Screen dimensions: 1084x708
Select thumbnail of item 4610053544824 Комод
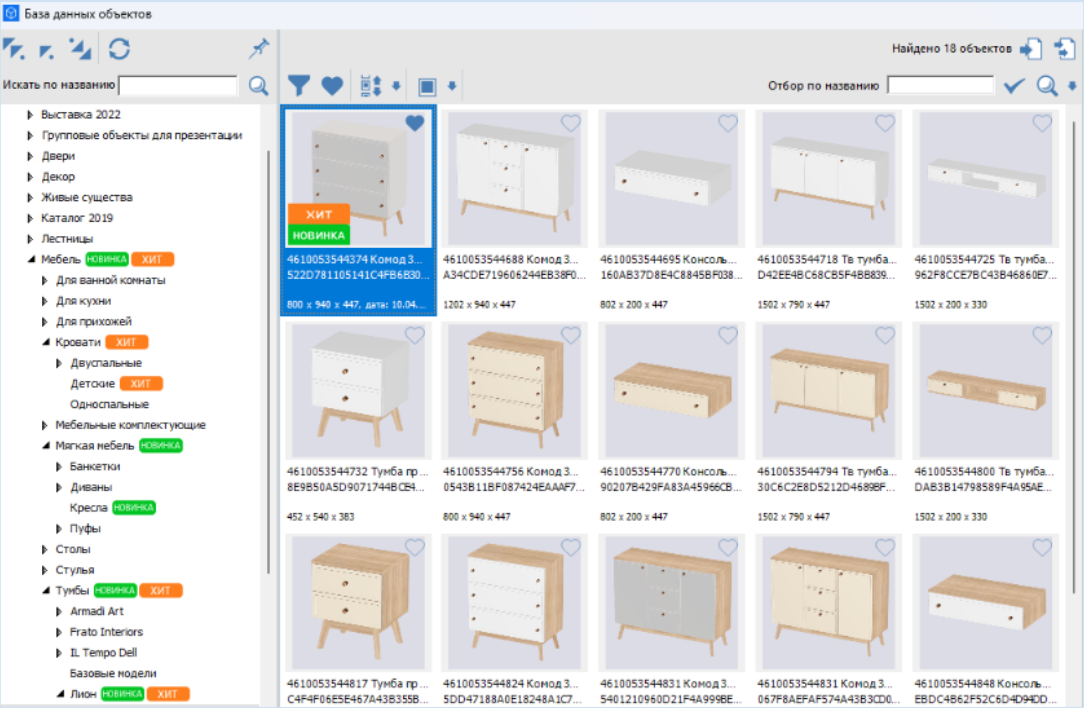tap(515, 603)
